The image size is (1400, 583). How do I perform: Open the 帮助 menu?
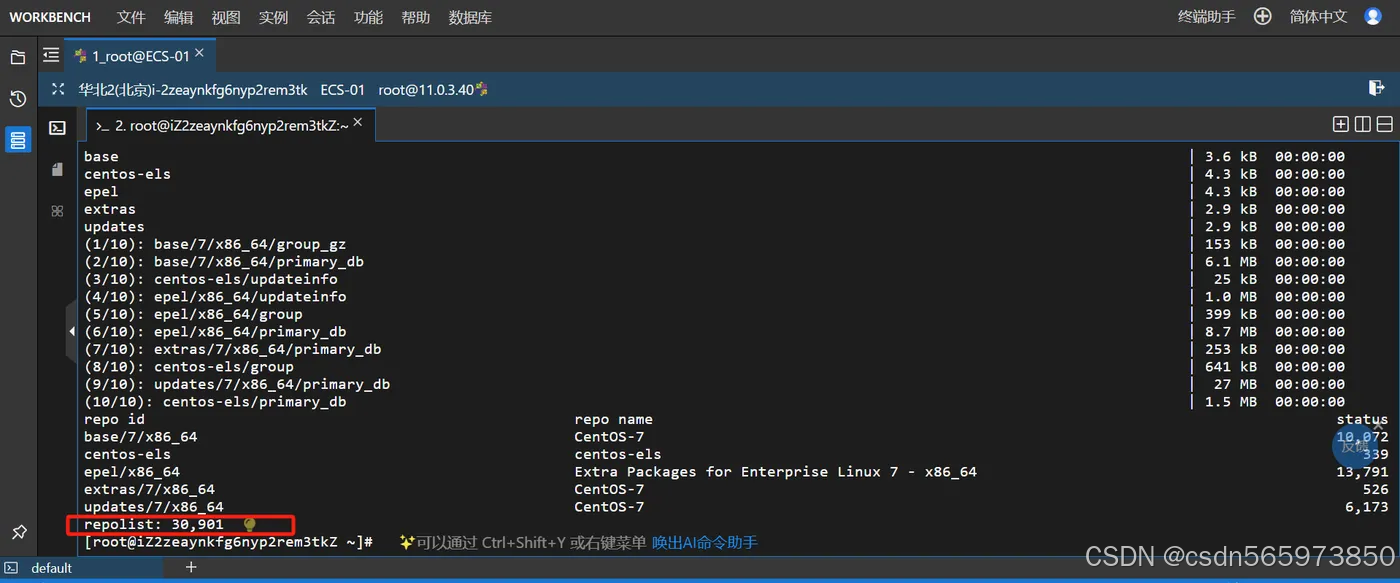coord(416,17)
